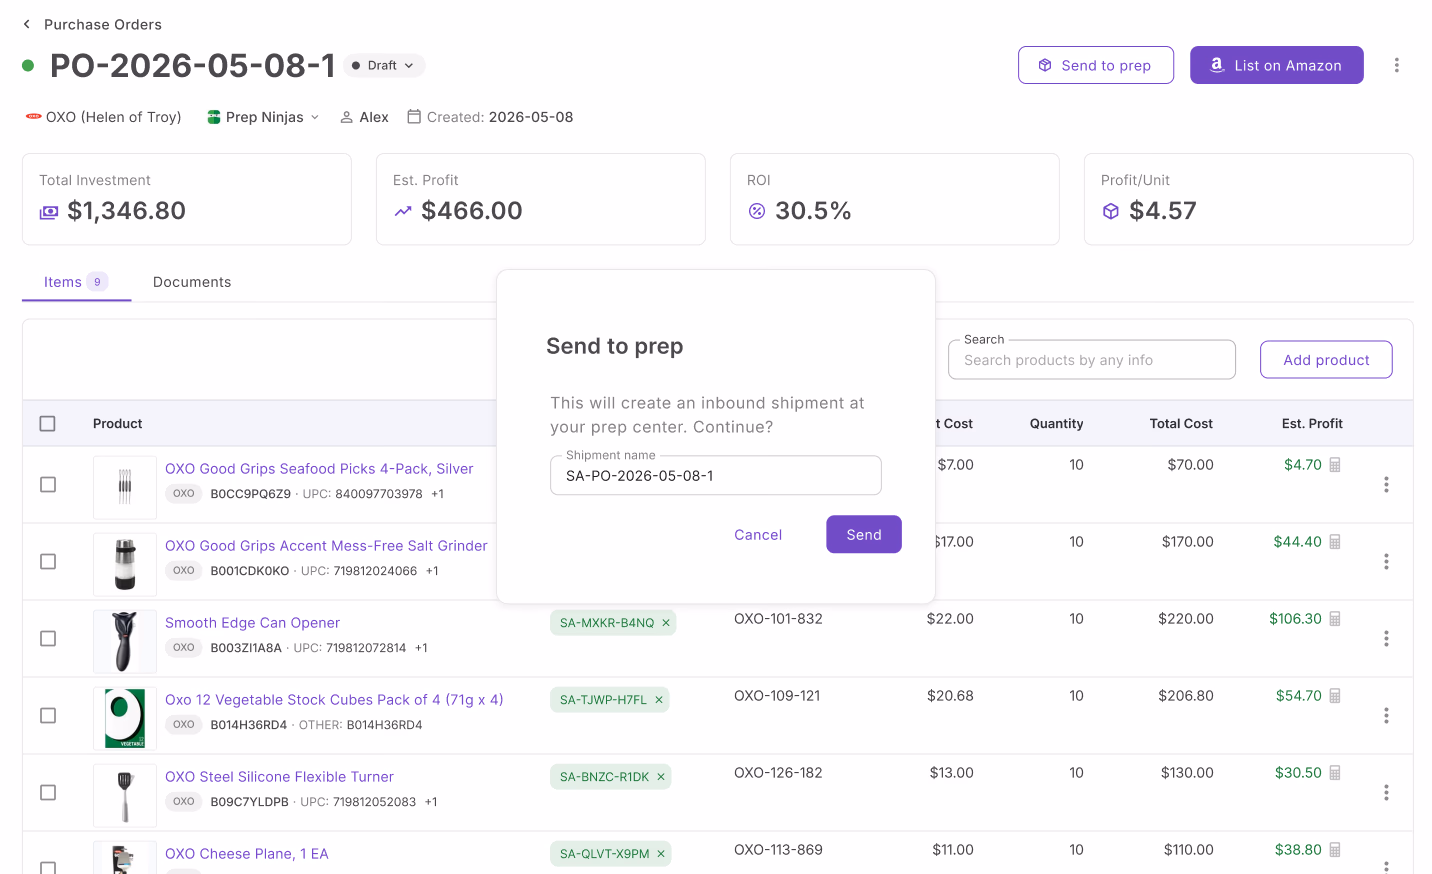Remove the SA-QLVT-X9PM shipment tag
This screenshot has height=874, width=1432.
(661, 854)
